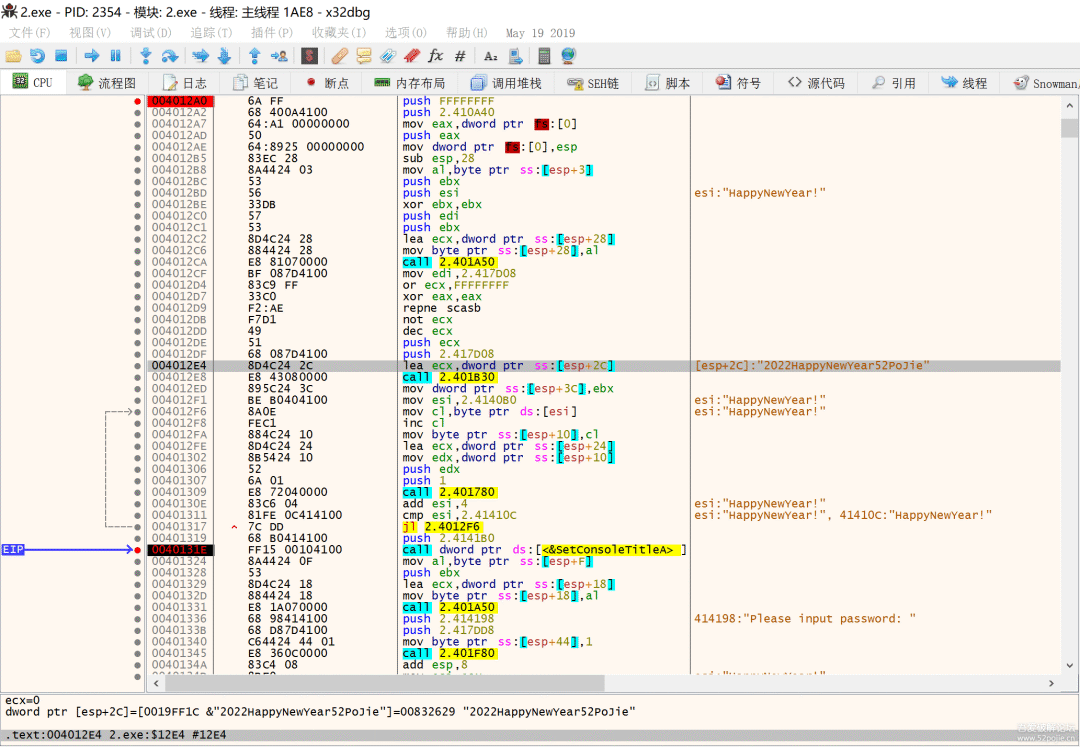The height and width of the screenshot is (747, 1080).
Task: Toggle breakpoint dot at address 0040131E
Action: click(x=137, y=550)
